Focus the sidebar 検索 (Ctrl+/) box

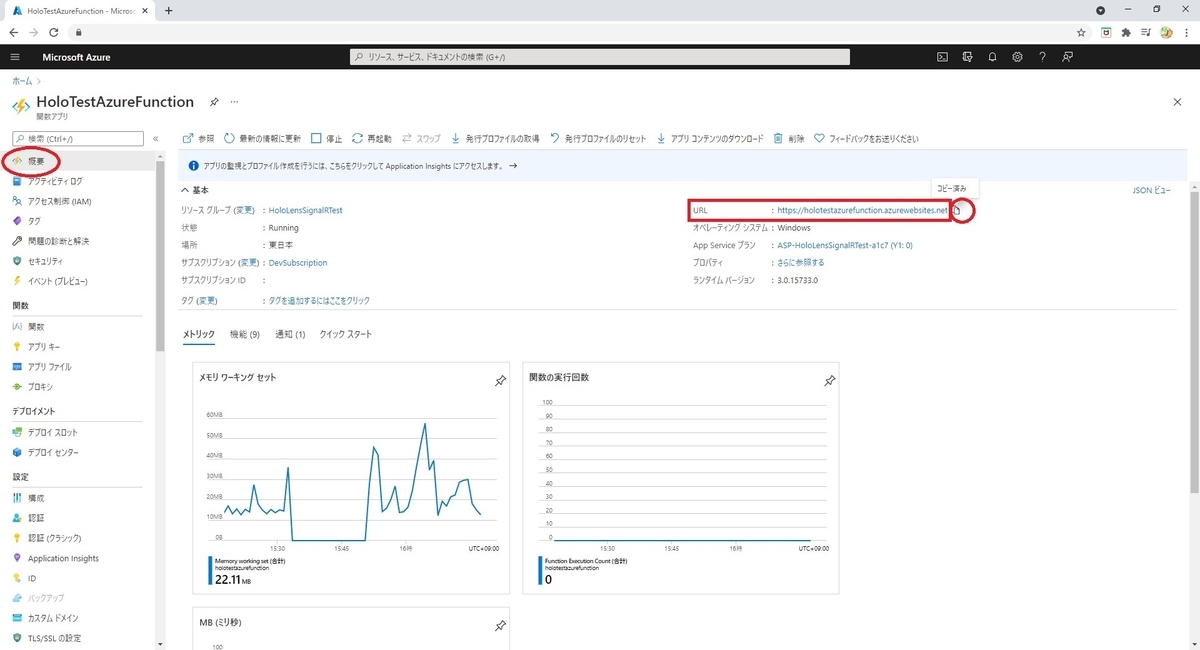79,139
